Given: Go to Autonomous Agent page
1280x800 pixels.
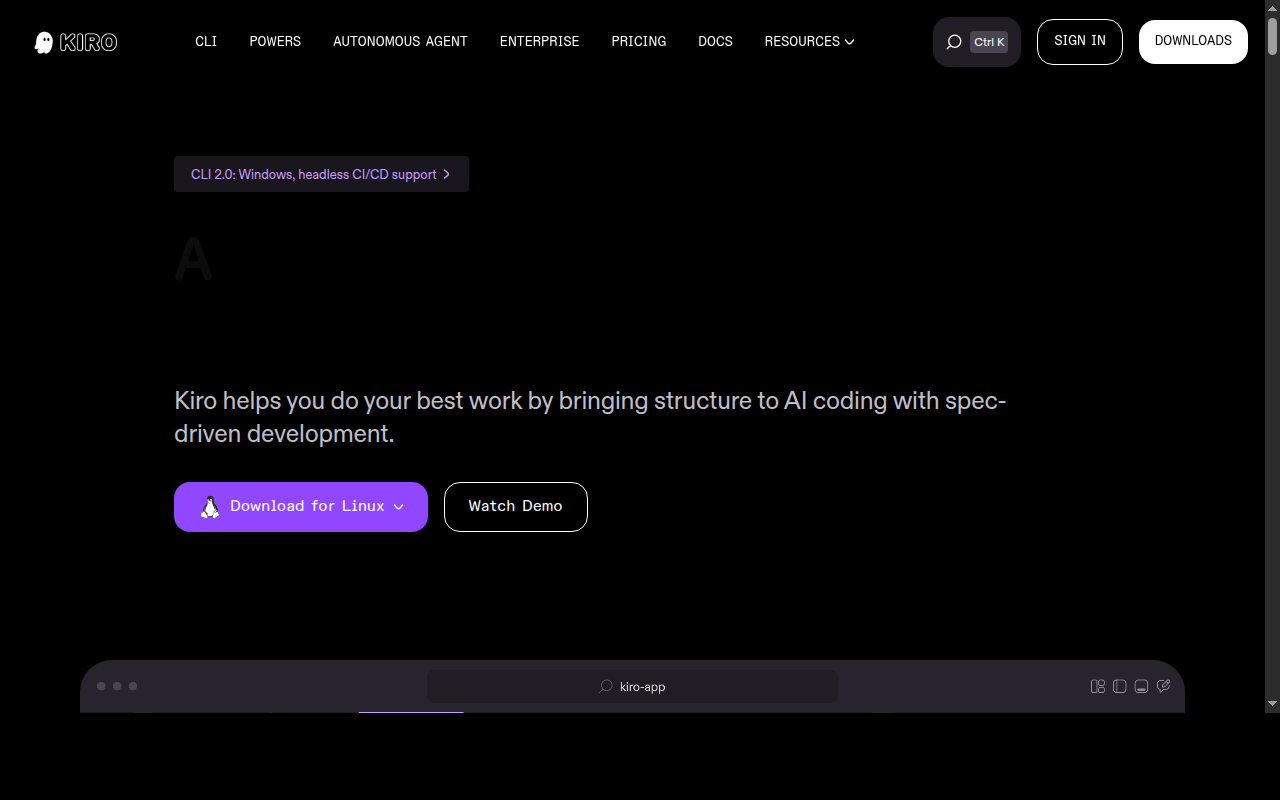Looking at the screenshot, I should 400,41.
